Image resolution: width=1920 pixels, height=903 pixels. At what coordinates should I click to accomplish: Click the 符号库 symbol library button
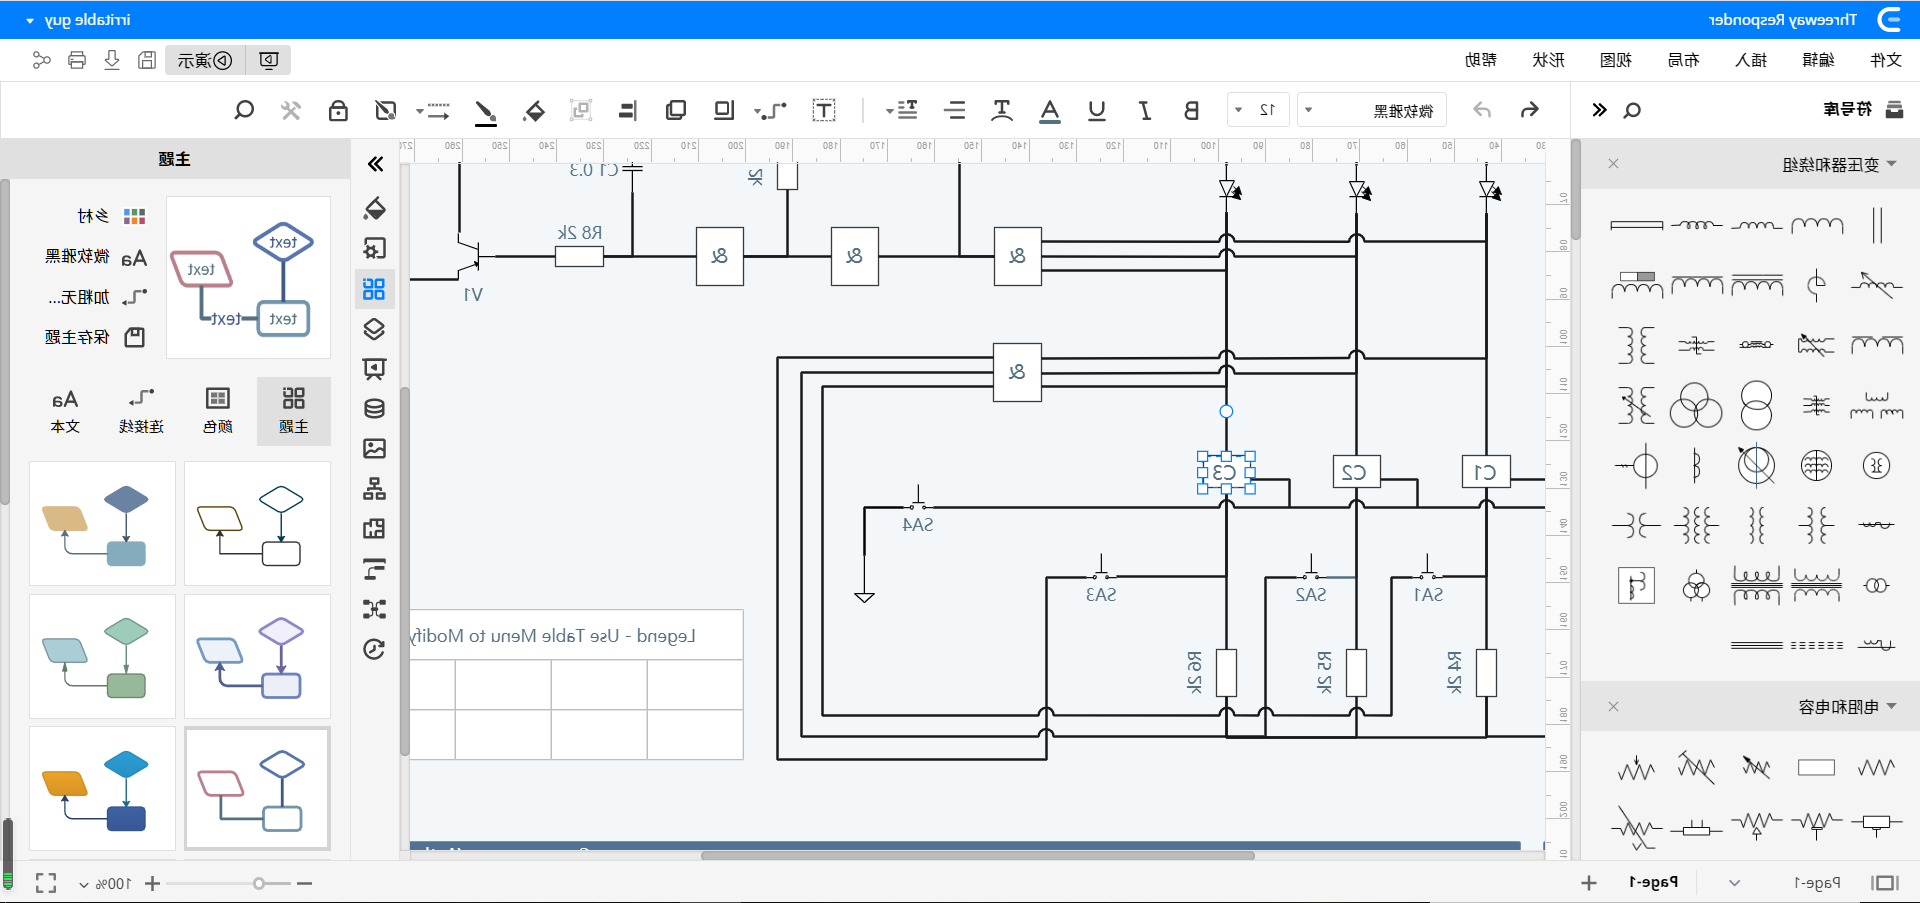[1864, 109]
